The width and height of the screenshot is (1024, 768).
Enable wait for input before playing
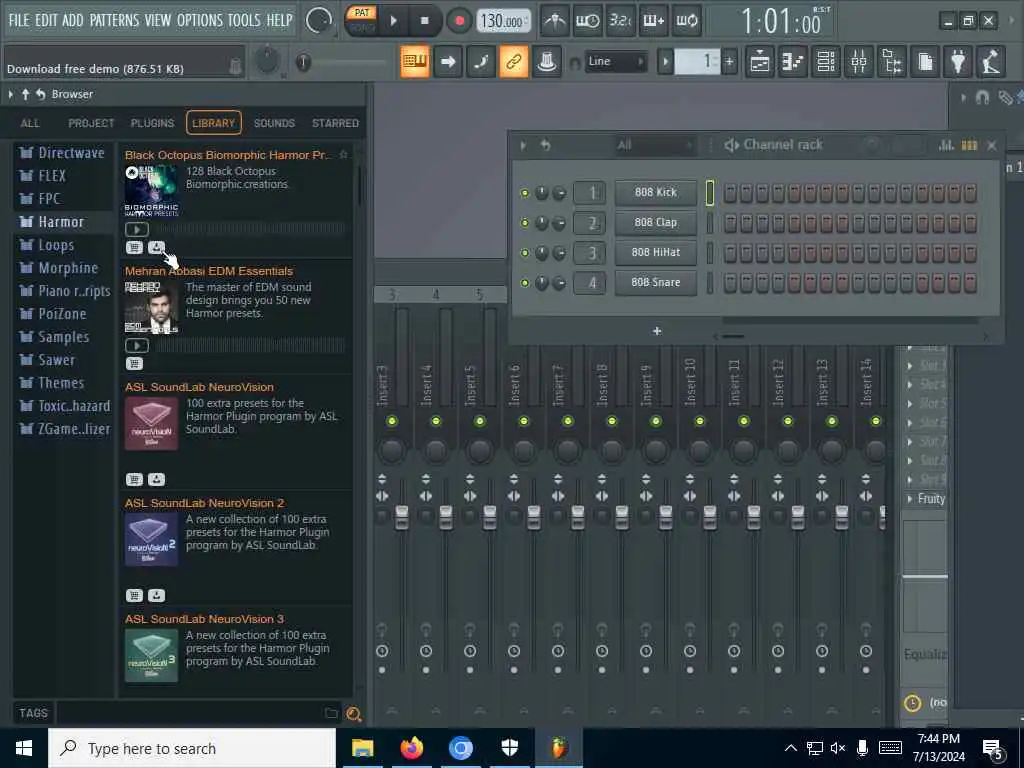tap(588, 21)
